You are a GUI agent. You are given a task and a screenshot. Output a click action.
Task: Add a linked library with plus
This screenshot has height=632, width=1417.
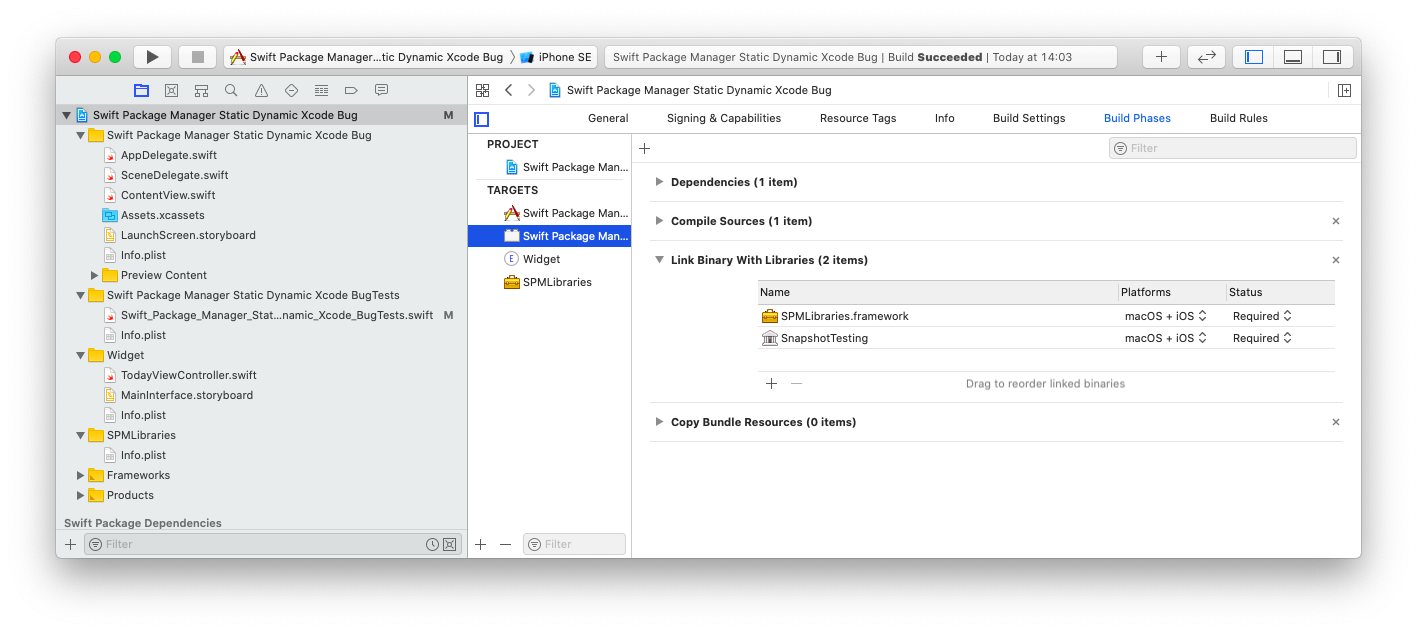pos(771,384)
